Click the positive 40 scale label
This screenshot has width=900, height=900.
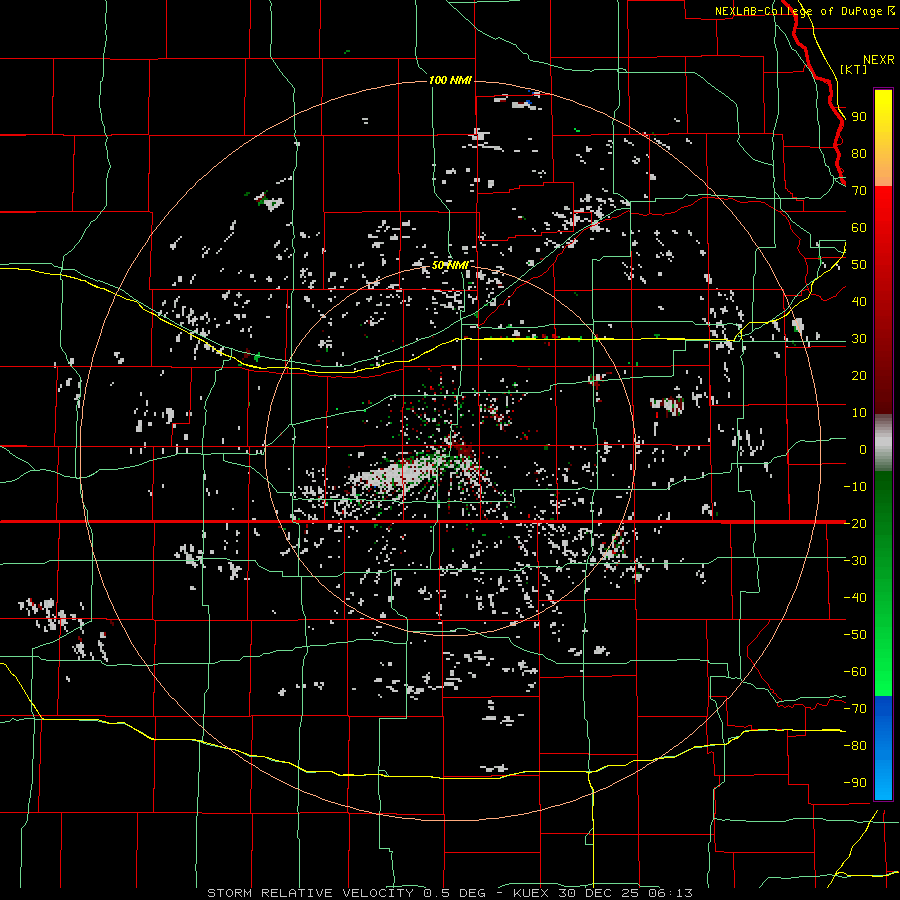point(859,302)
